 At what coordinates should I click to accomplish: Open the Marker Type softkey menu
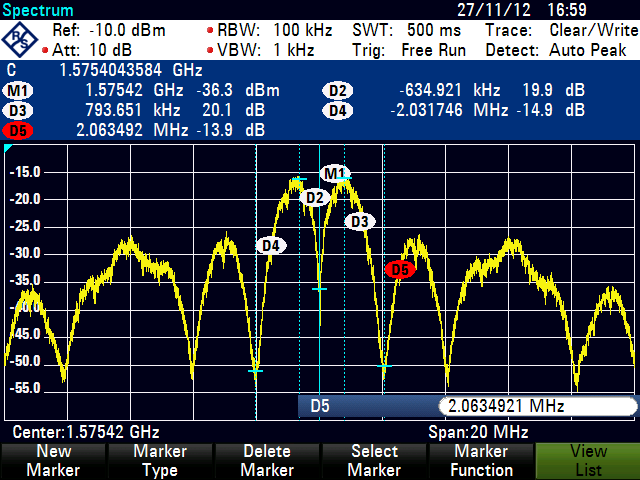[x=160, y=461]
